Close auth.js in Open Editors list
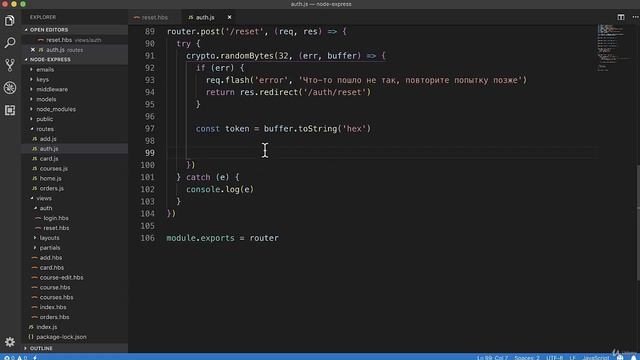This screenshot has height=360, width=640. 33,50
